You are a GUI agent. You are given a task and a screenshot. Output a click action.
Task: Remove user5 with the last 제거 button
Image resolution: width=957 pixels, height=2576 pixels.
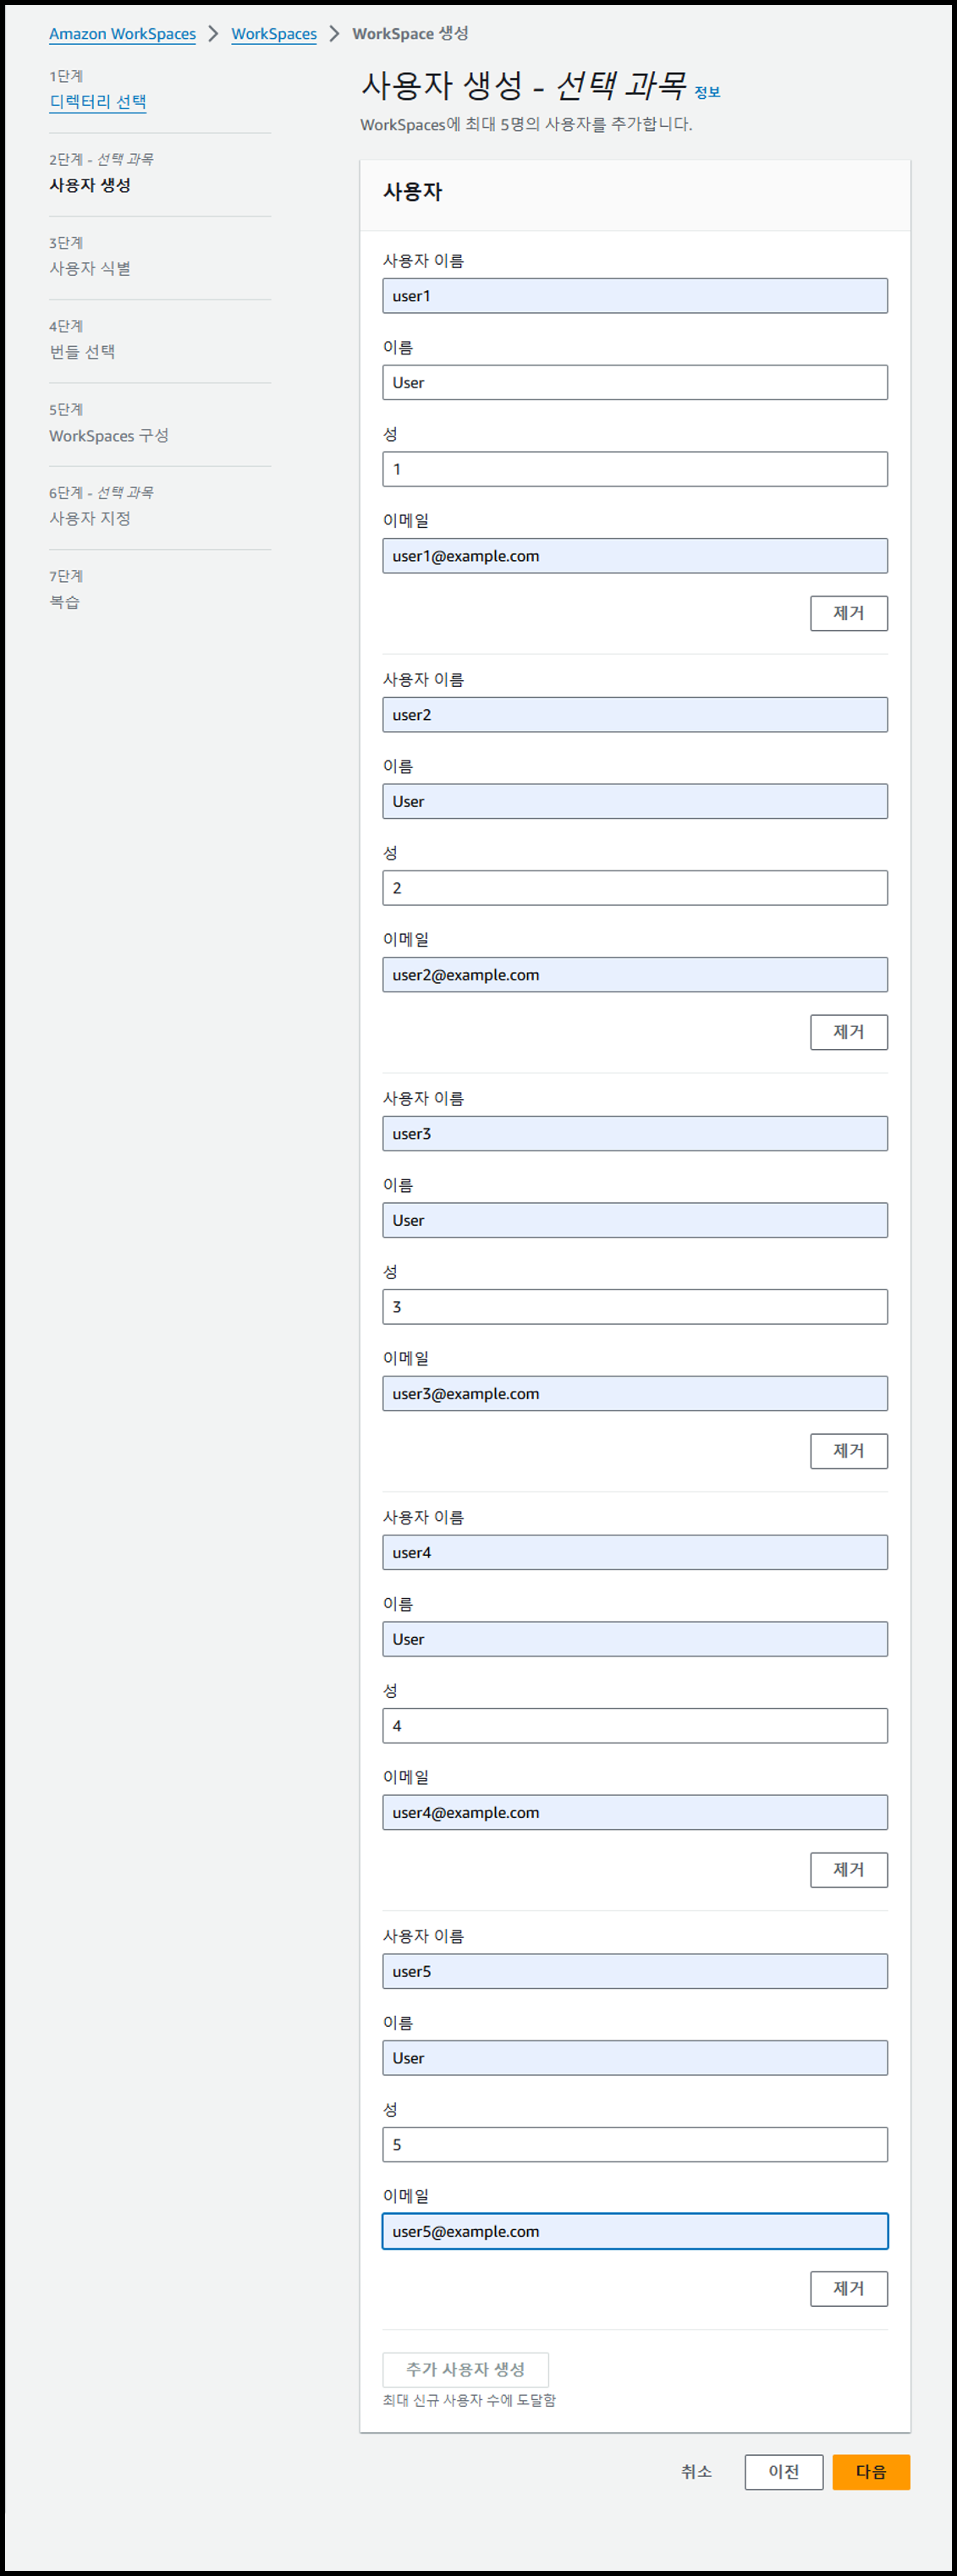(x=849, y=2290)
